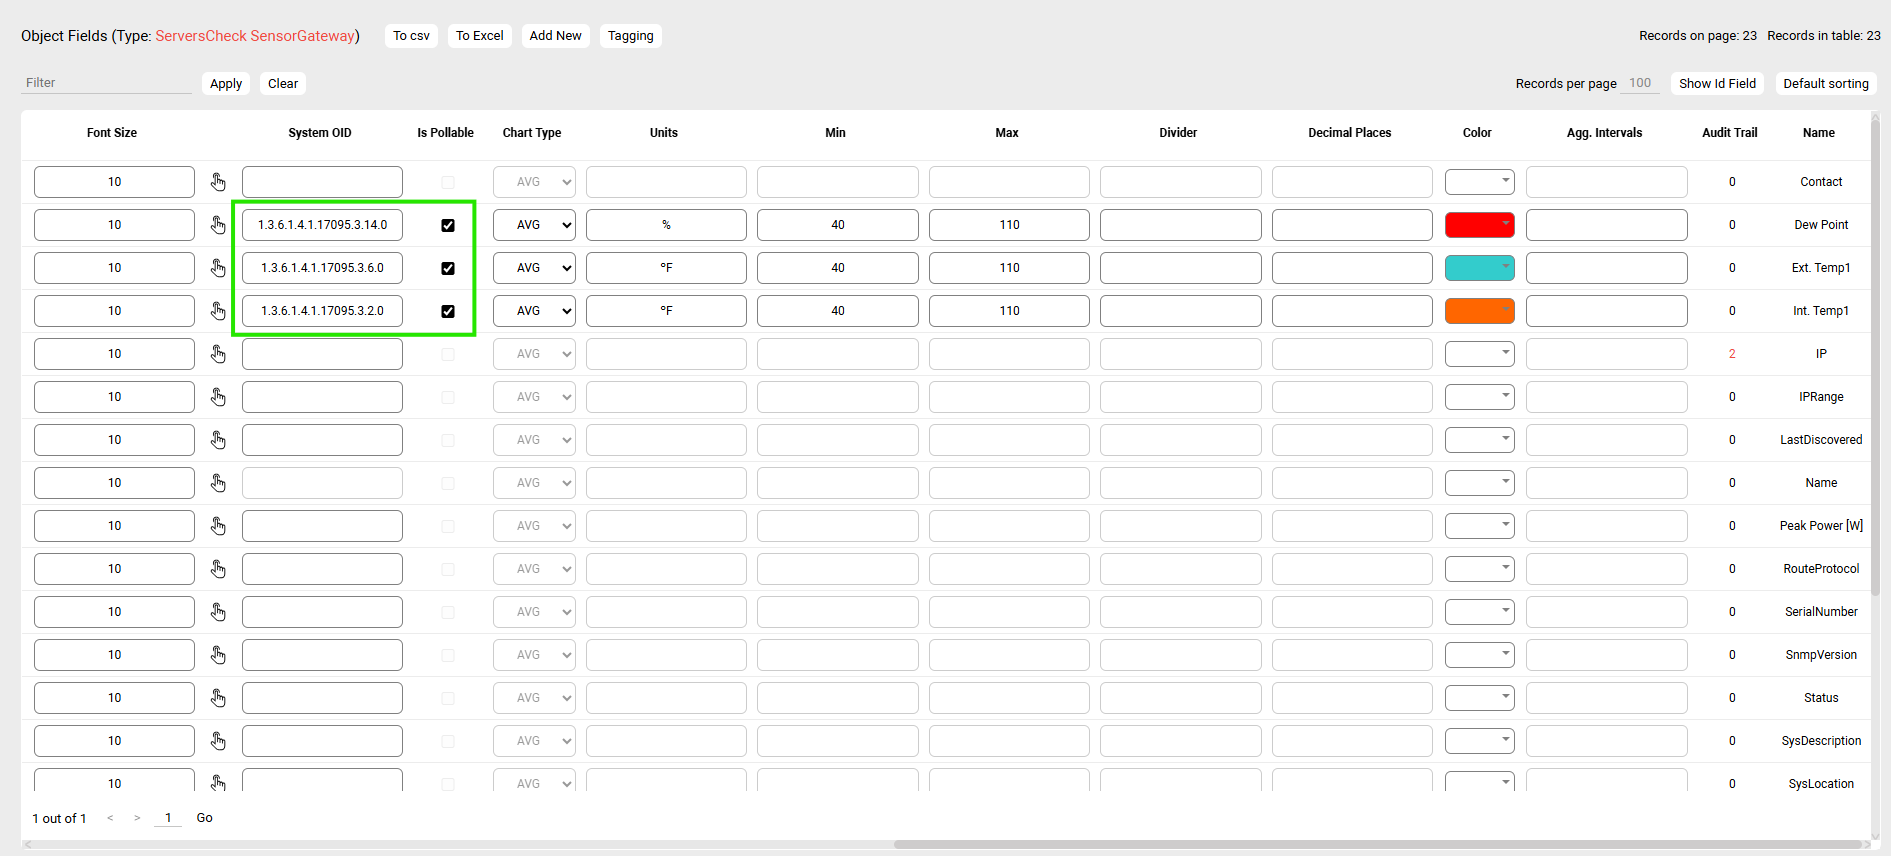This screenshot has height=856, width=1891.
Task: Expand the AVG chart type for Int. Temp1
Action: [x=534, y=311]
